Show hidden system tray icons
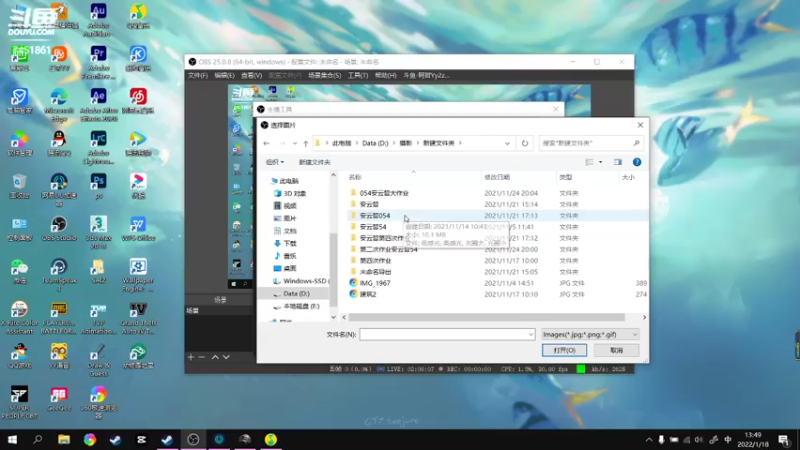The image size is (800, 450). coord(649,440)
